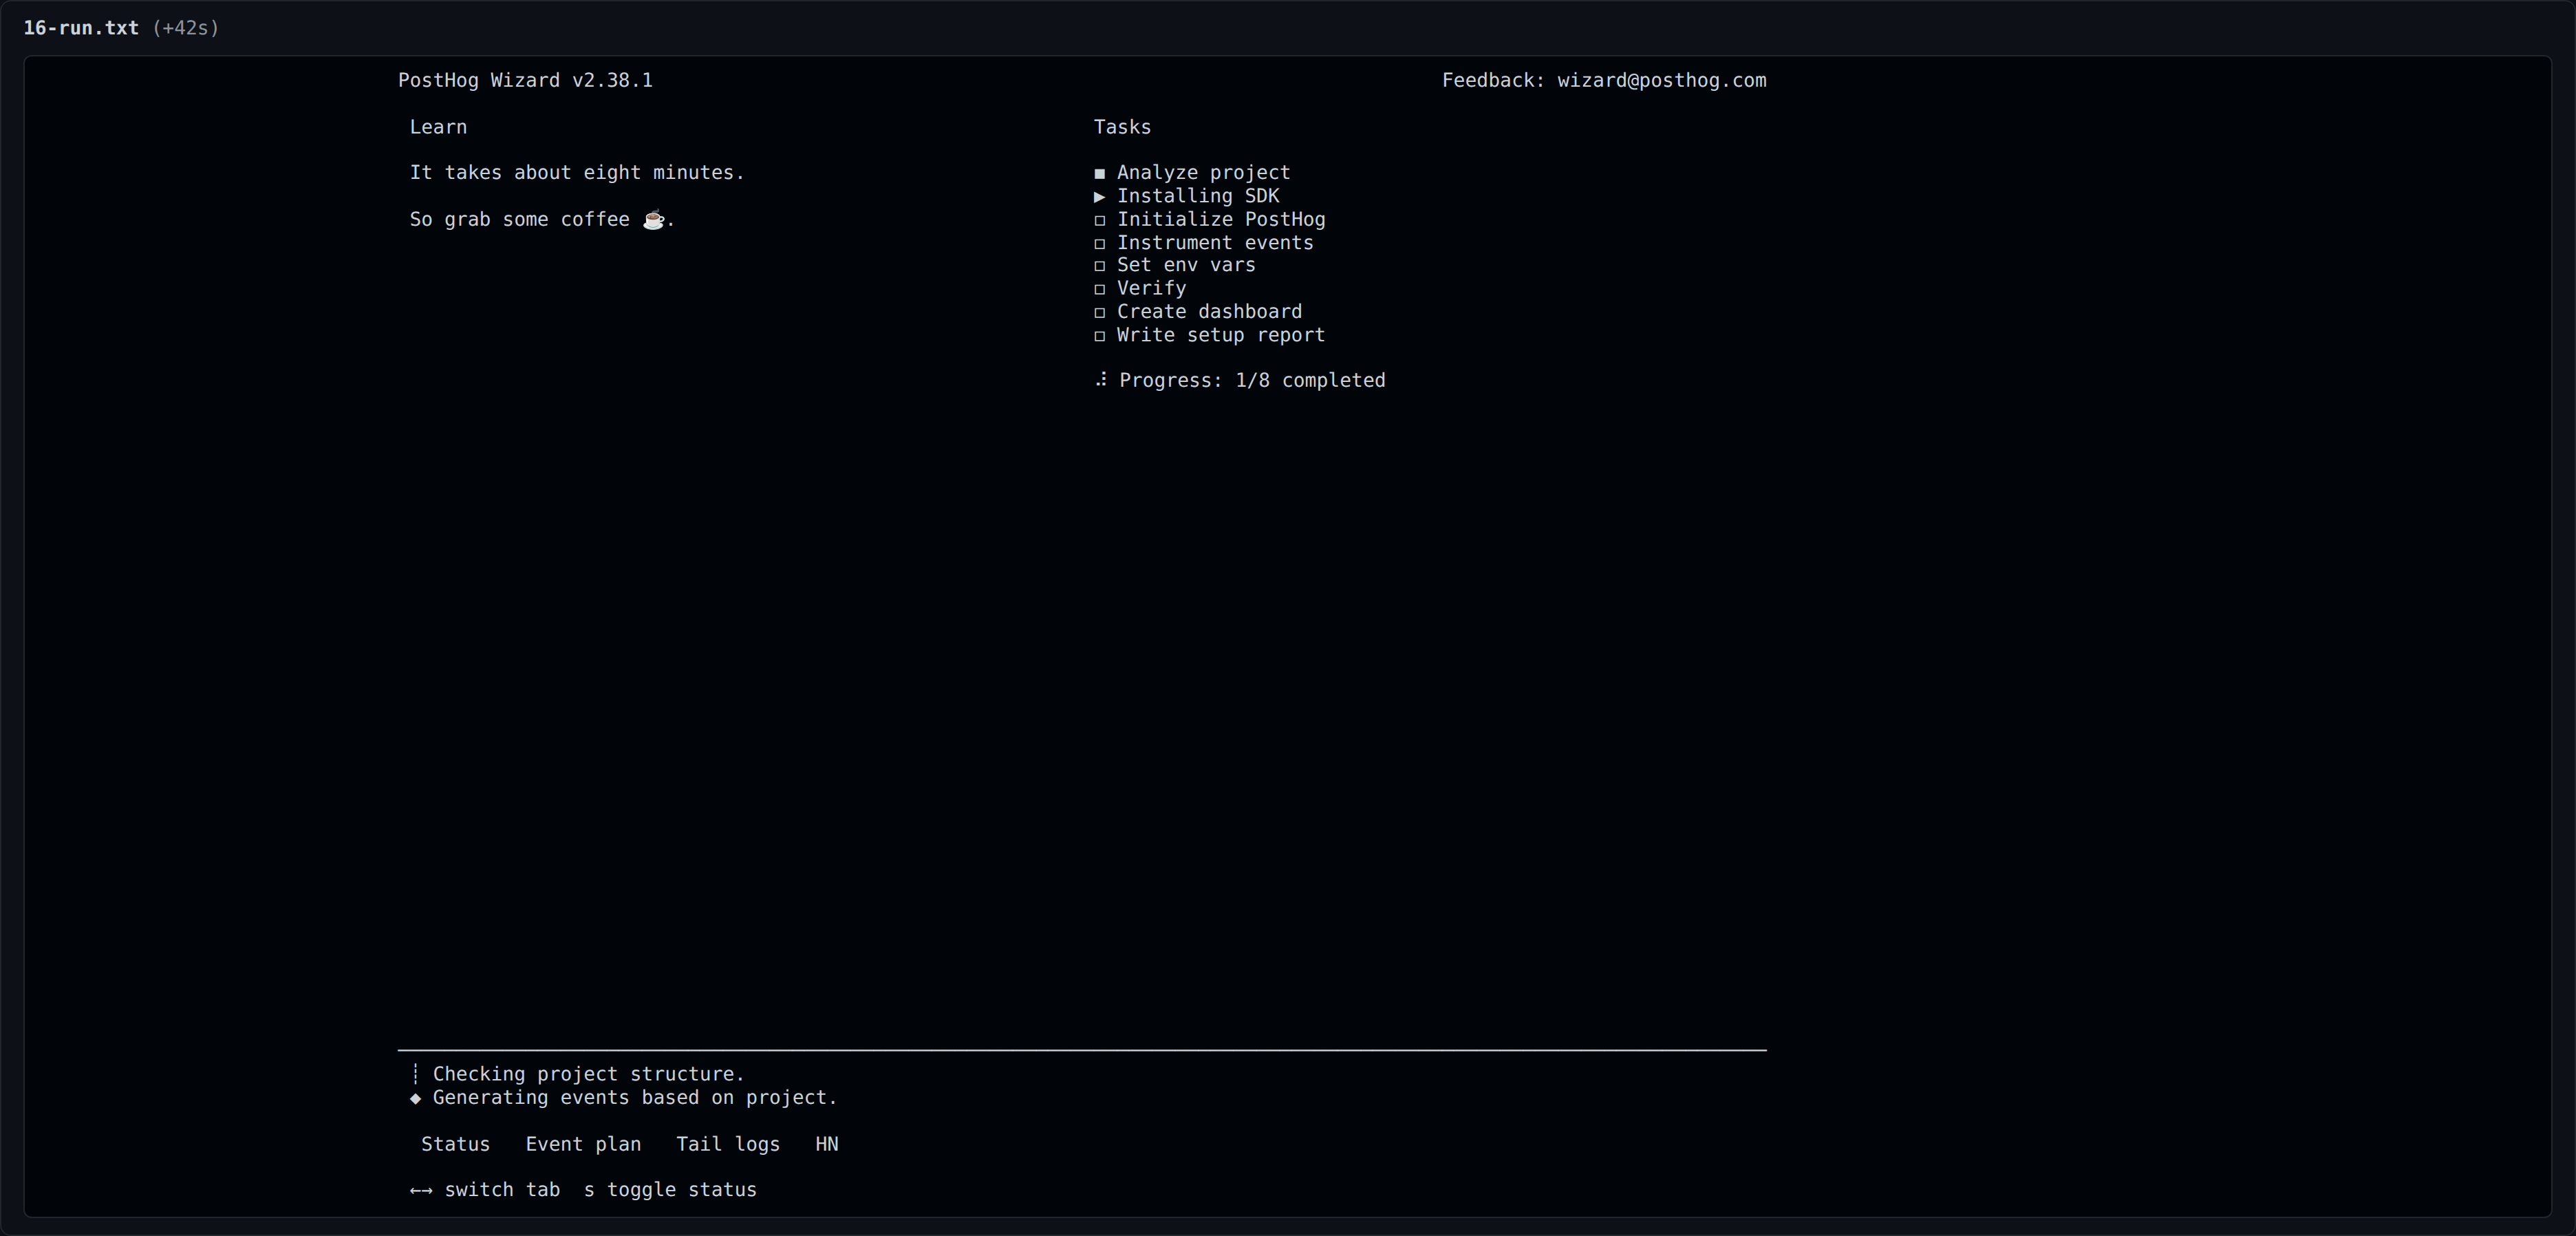Viewport: 2576px width, 1236px height.
Task: Click the checkbox beside Create dashboard
Action: pyautogui.click(x=1100, y=312)
